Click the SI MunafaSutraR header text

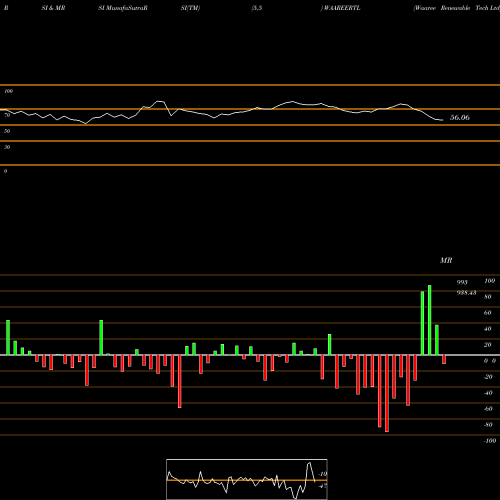pyautogui.click(x=123, y=8)
